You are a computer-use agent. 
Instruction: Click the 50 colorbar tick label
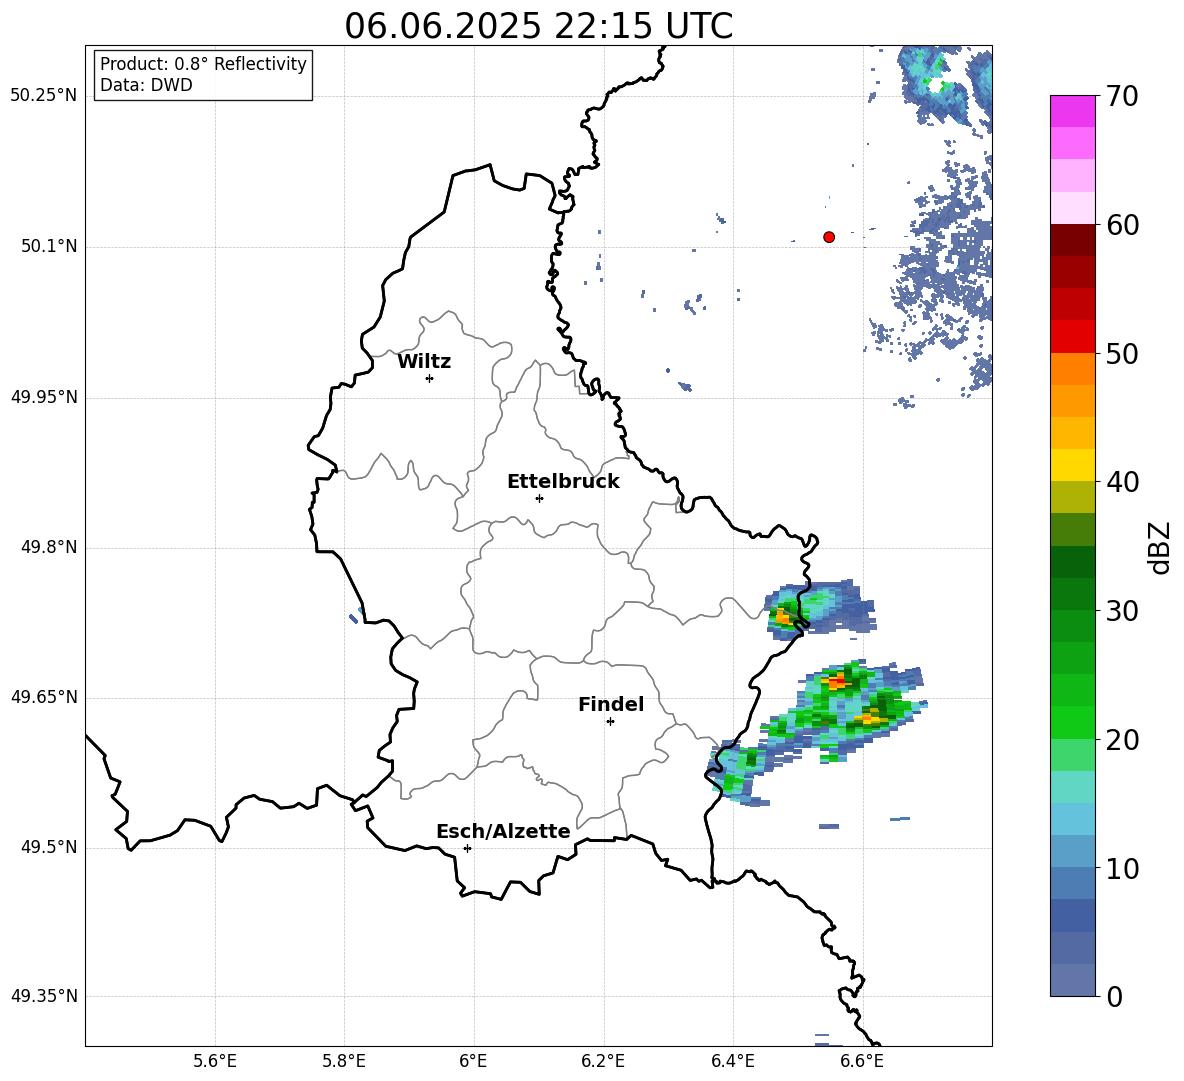(1122, 353)
